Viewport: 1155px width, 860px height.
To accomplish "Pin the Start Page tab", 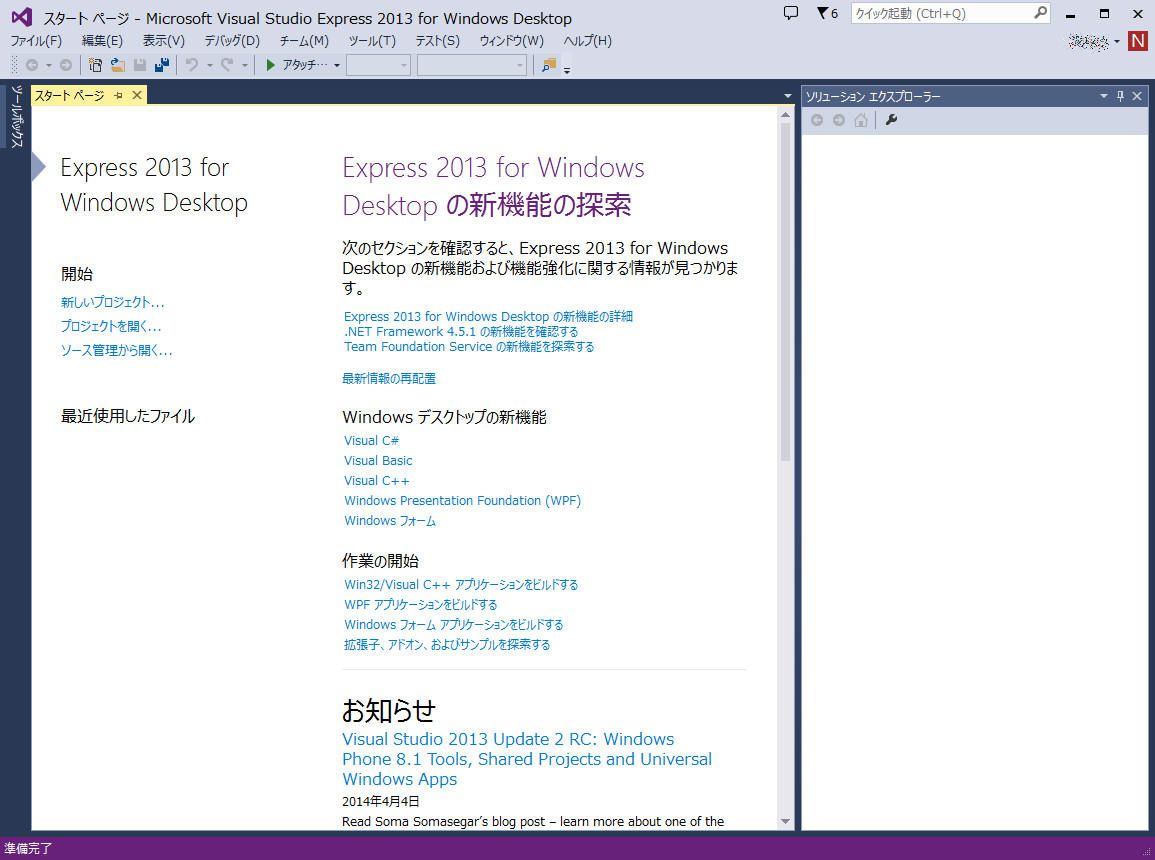I will click(x=118, y=95).
